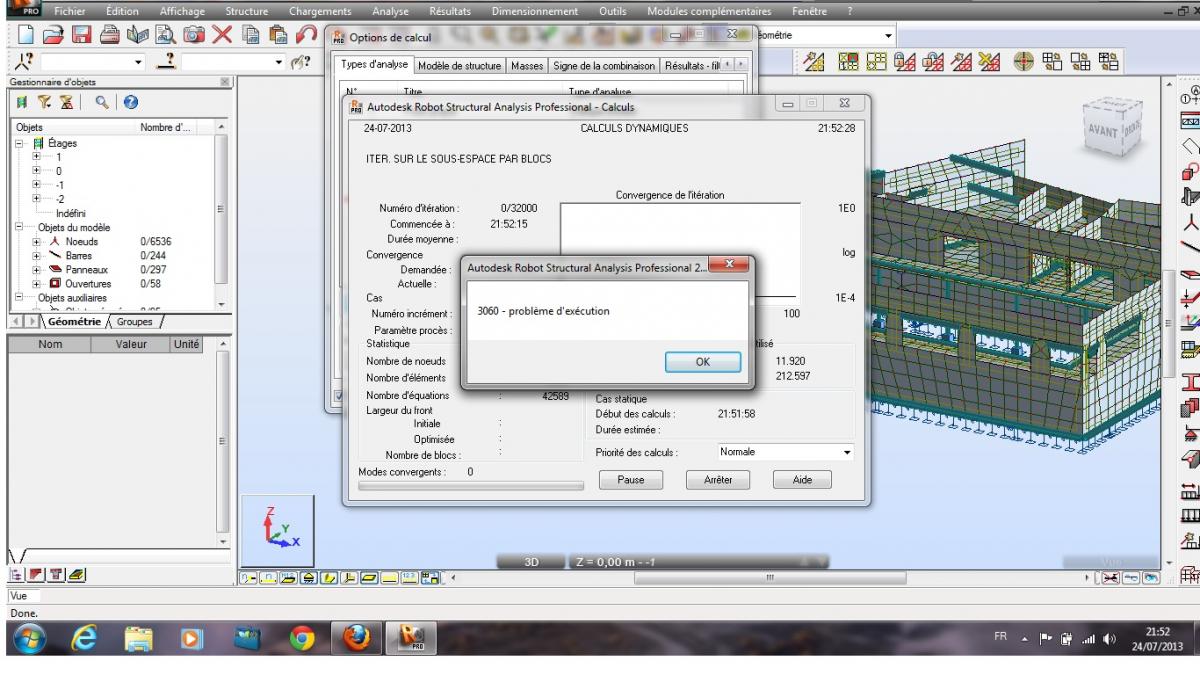Click the filter funnel icon in object manager
The height and width of the screenshot is (675, 1200).
tap(45, 102)
